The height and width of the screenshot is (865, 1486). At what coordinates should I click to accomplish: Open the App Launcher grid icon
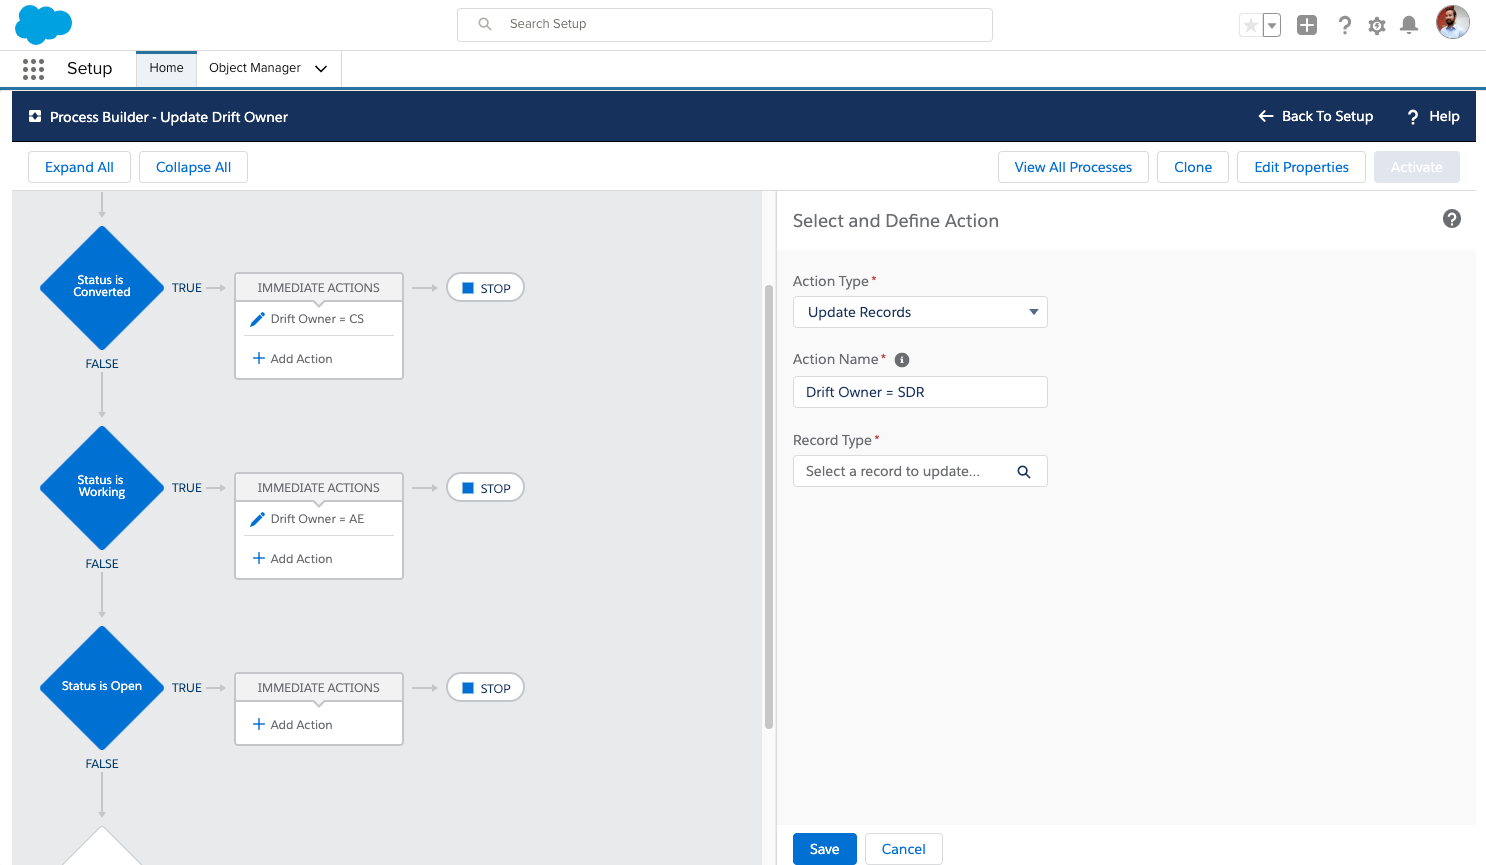pos(33,69)
